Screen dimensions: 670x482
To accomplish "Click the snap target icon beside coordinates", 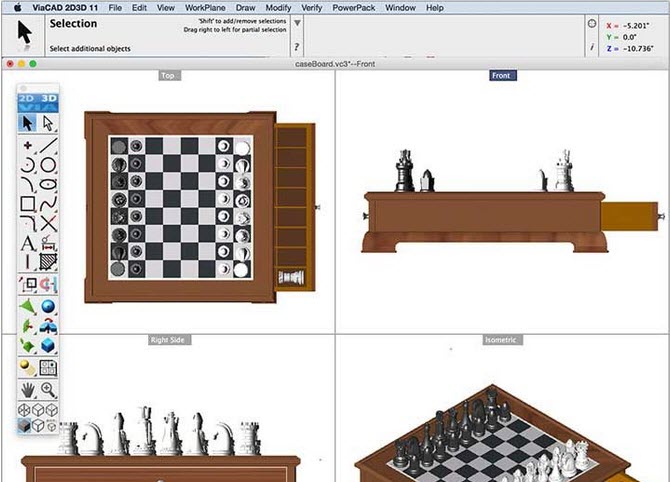I will click(592, 24).
